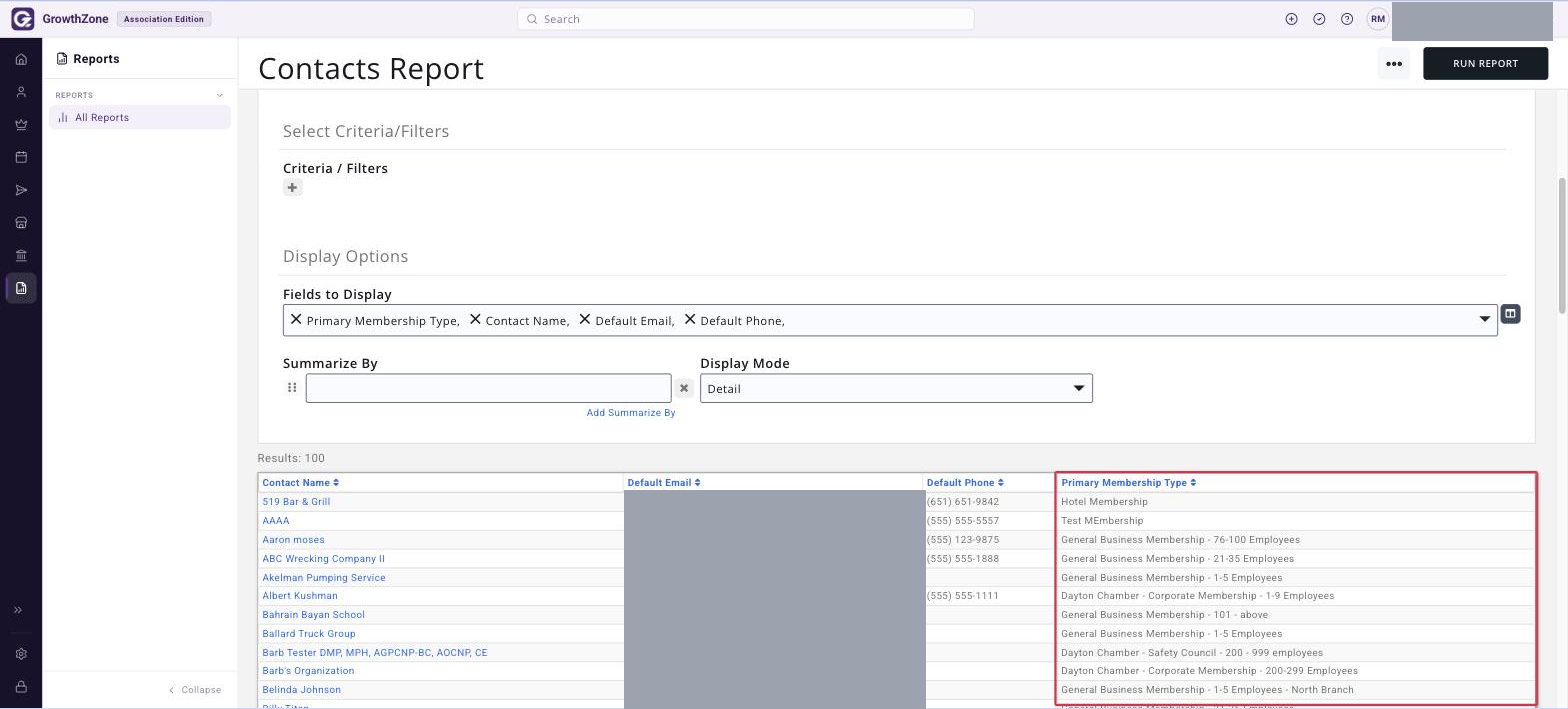Click the GrowthZone logo

pos(60,19)
